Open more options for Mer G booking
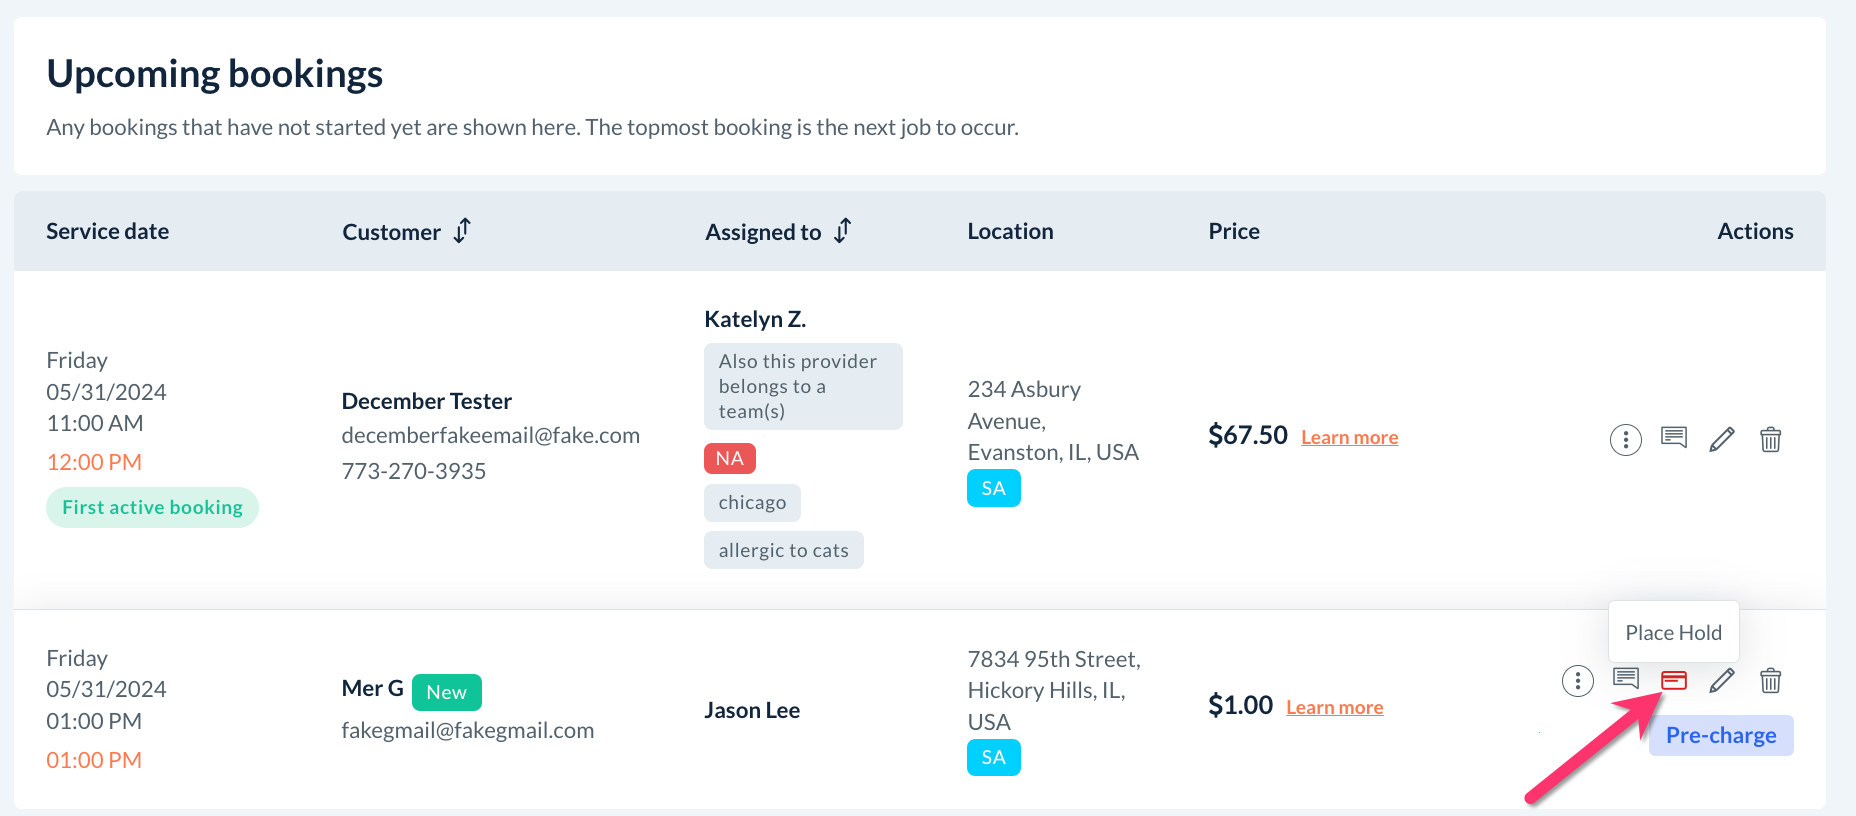Viewport: 1856px width, 816px height. point(1577,681)
